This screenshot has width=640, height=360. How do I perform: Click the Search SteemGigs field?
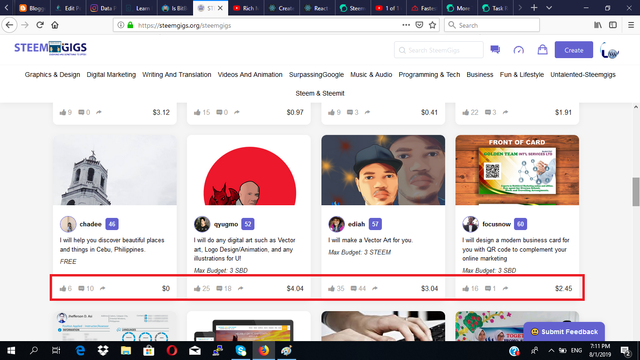coord(438,50)
